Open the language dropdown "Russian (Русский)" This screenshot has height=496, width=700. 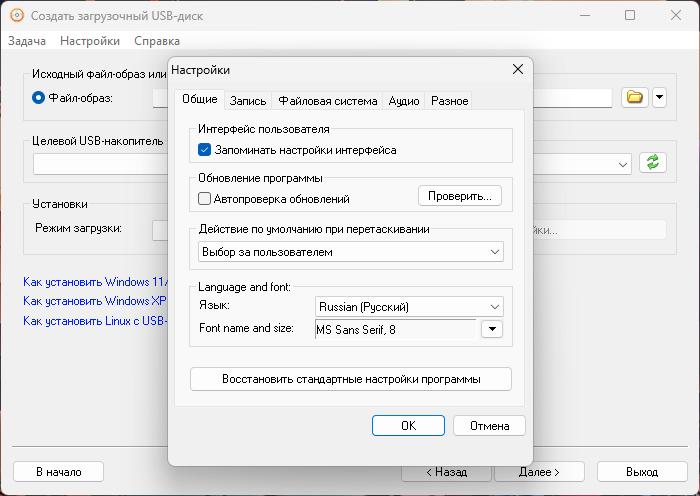tap(409, 307)
